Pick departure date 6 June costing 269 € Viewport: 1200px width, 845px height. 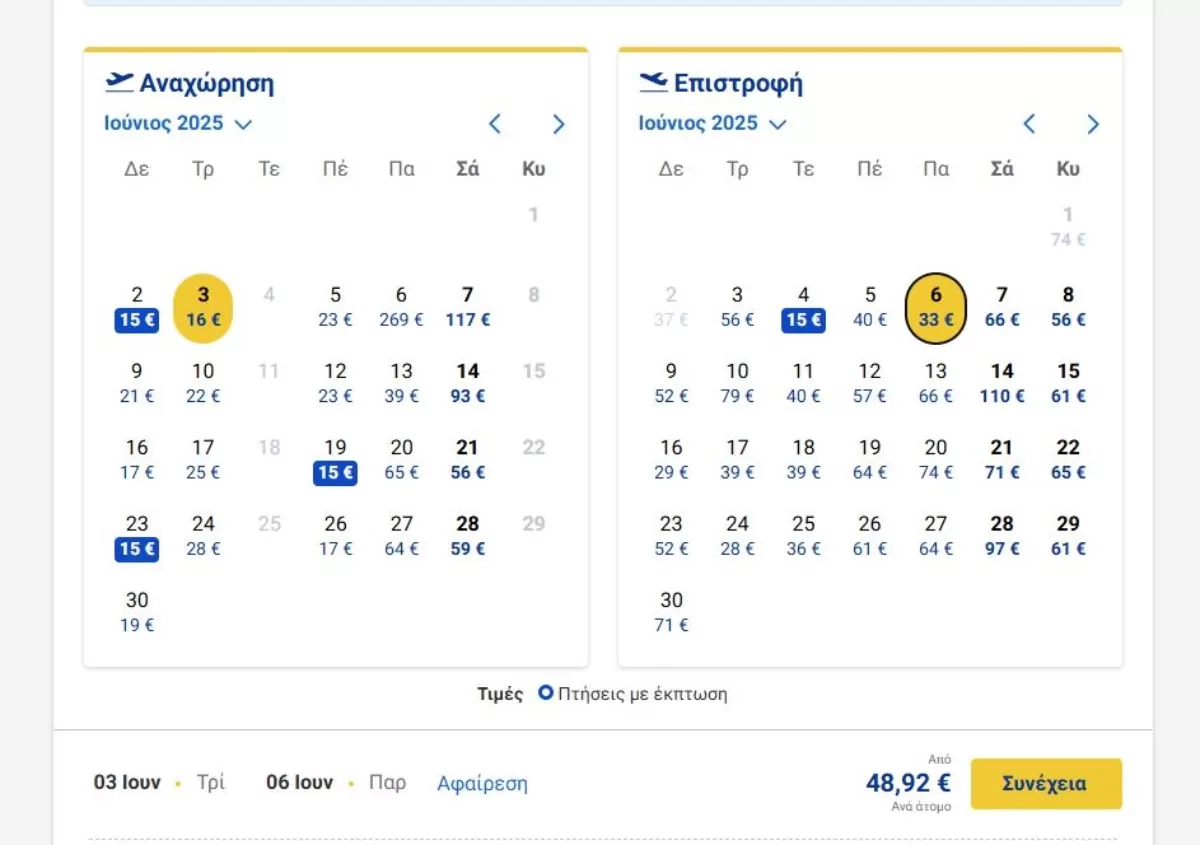401,307
